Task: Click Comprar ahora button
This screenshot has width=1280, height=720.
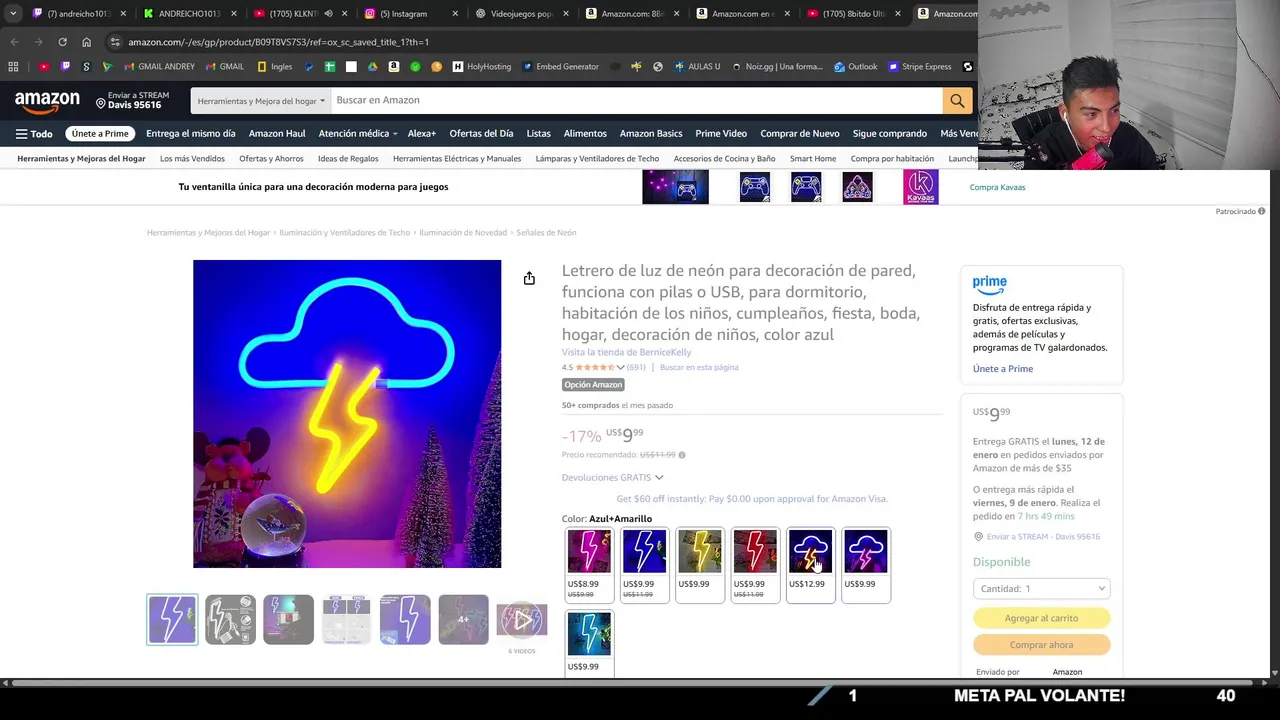Action: 1041,645
